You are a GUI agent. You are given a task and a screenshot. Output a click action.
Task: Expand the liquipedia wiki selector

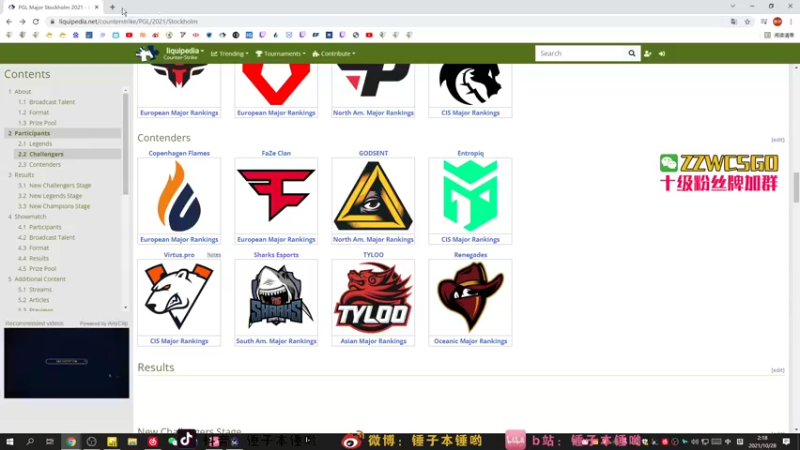point(185,51)
